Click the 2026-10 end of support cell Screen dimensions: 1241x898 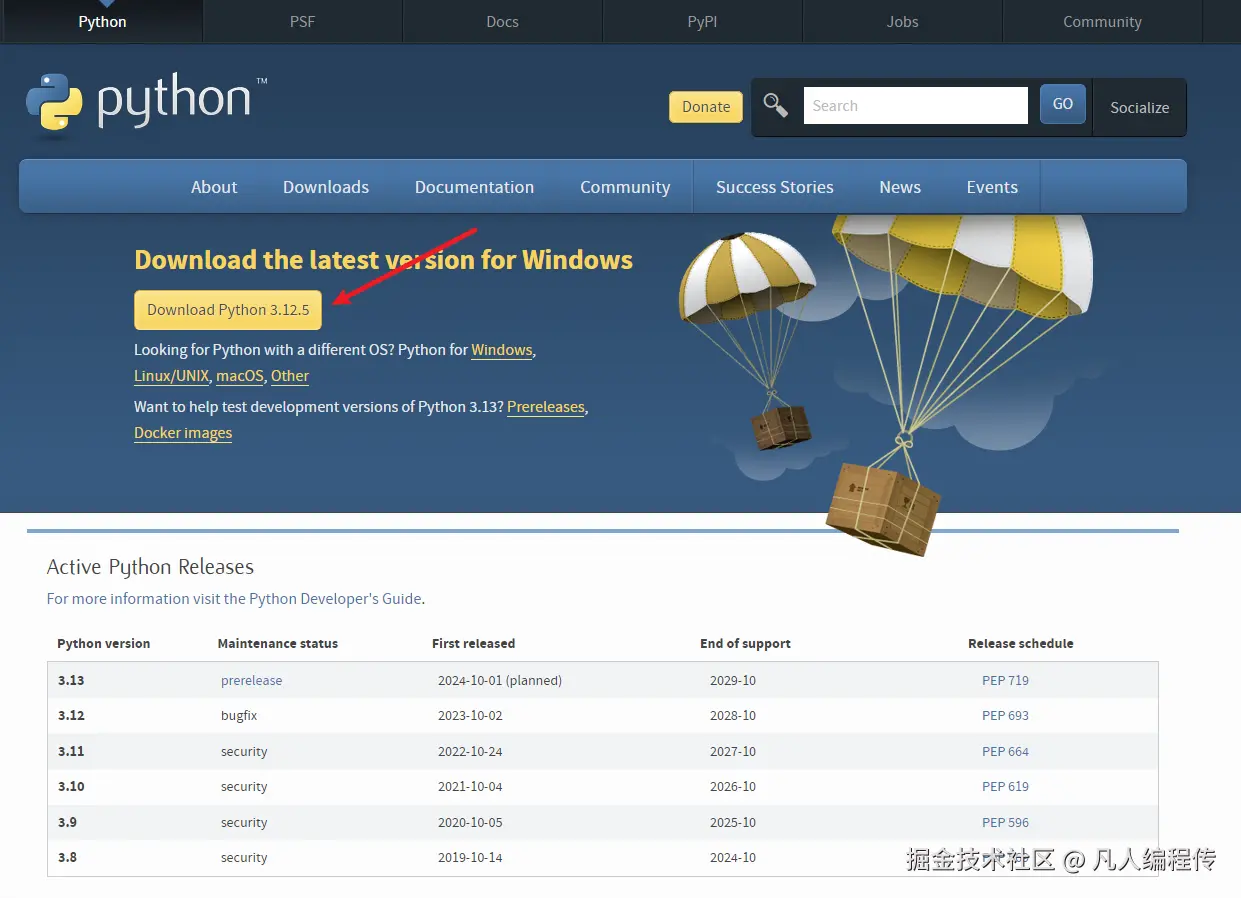point(733,786)
